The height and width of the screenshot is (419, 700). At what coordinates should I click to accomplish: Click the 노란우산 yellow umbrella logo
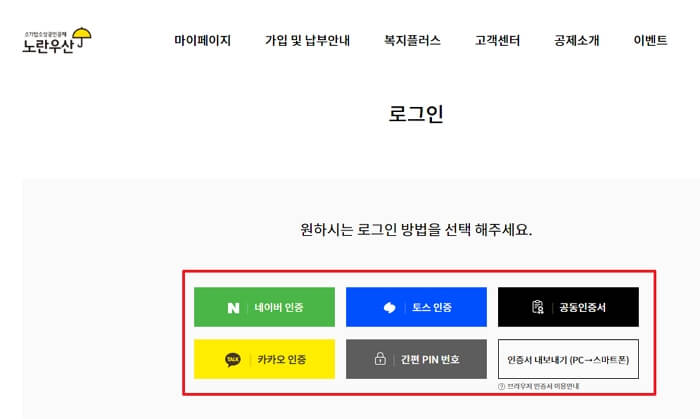[57, 41]
